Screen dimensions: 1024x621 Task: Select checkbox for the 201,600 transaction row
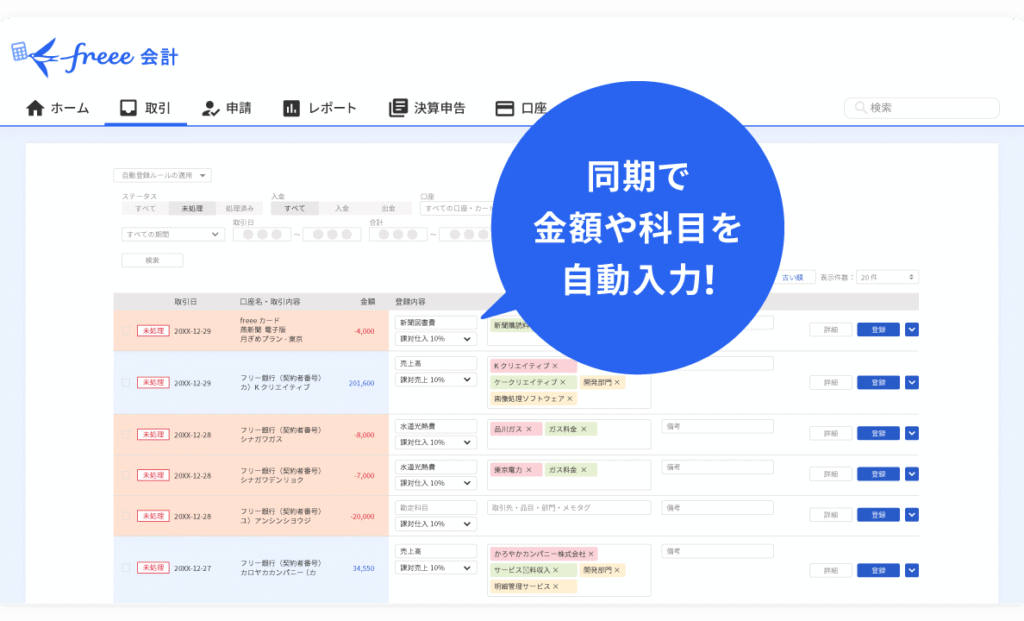125,383
